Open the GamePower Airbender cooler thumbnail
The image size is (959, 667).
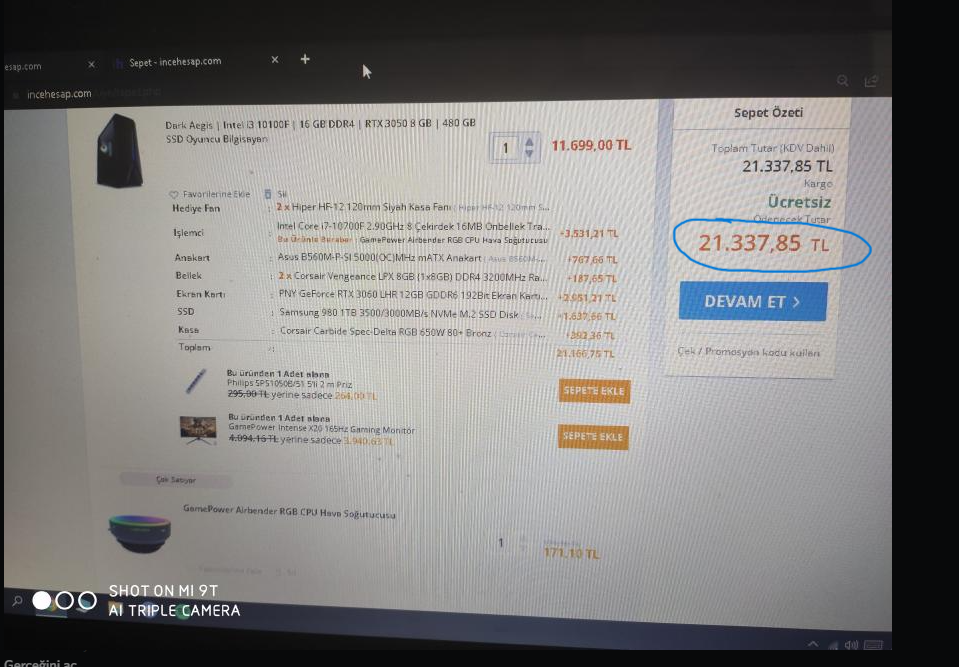140,532
